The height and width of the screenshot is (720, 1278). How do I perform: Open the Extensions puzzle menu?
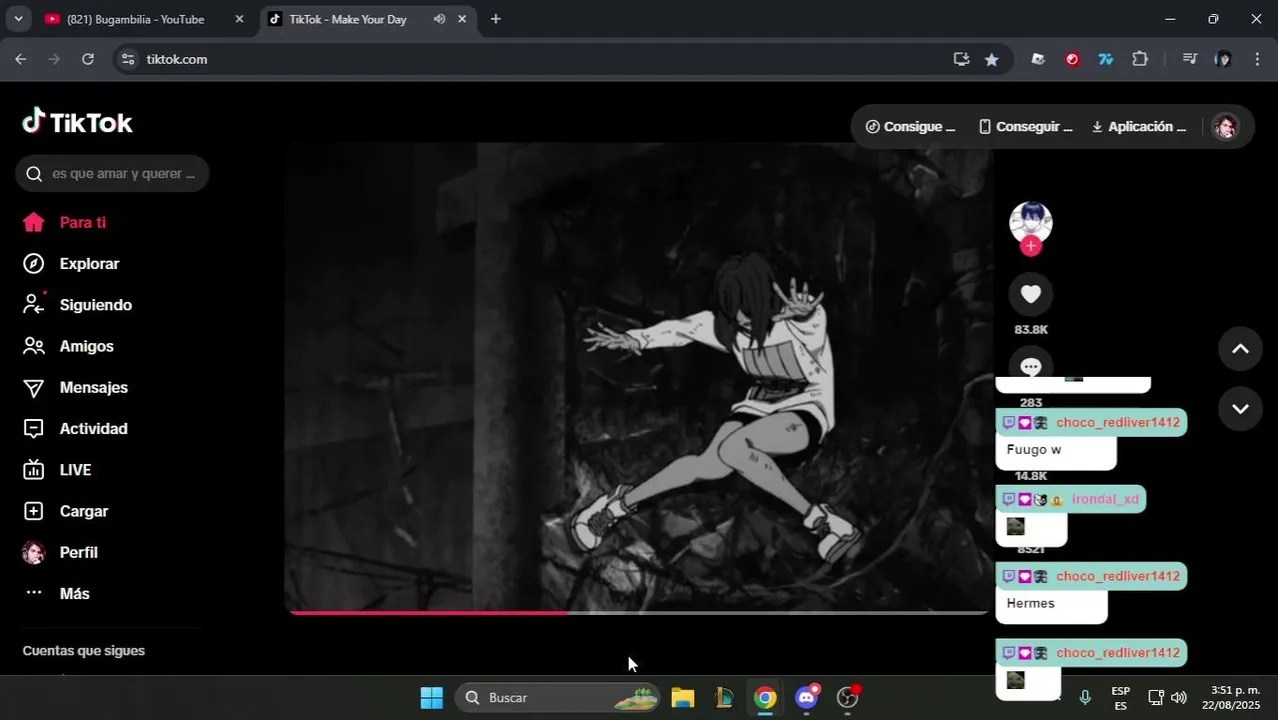coord(1140,59)
